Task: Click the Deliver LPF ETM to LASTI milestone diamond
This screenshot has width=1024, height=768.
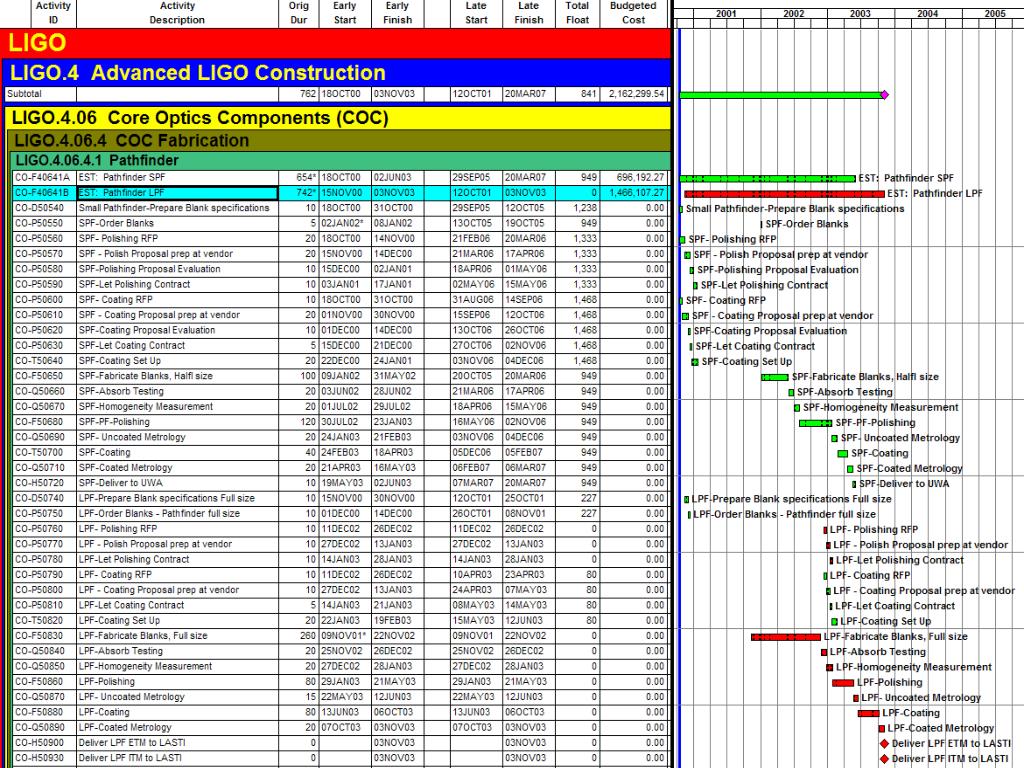Action: click(884, 744)
